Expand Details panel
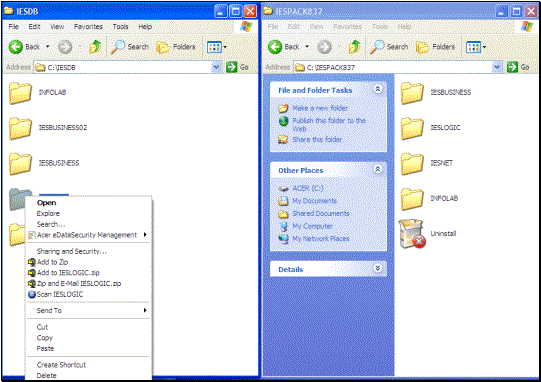The width and height of the screenshot is (541, 382). coord(378,268)
